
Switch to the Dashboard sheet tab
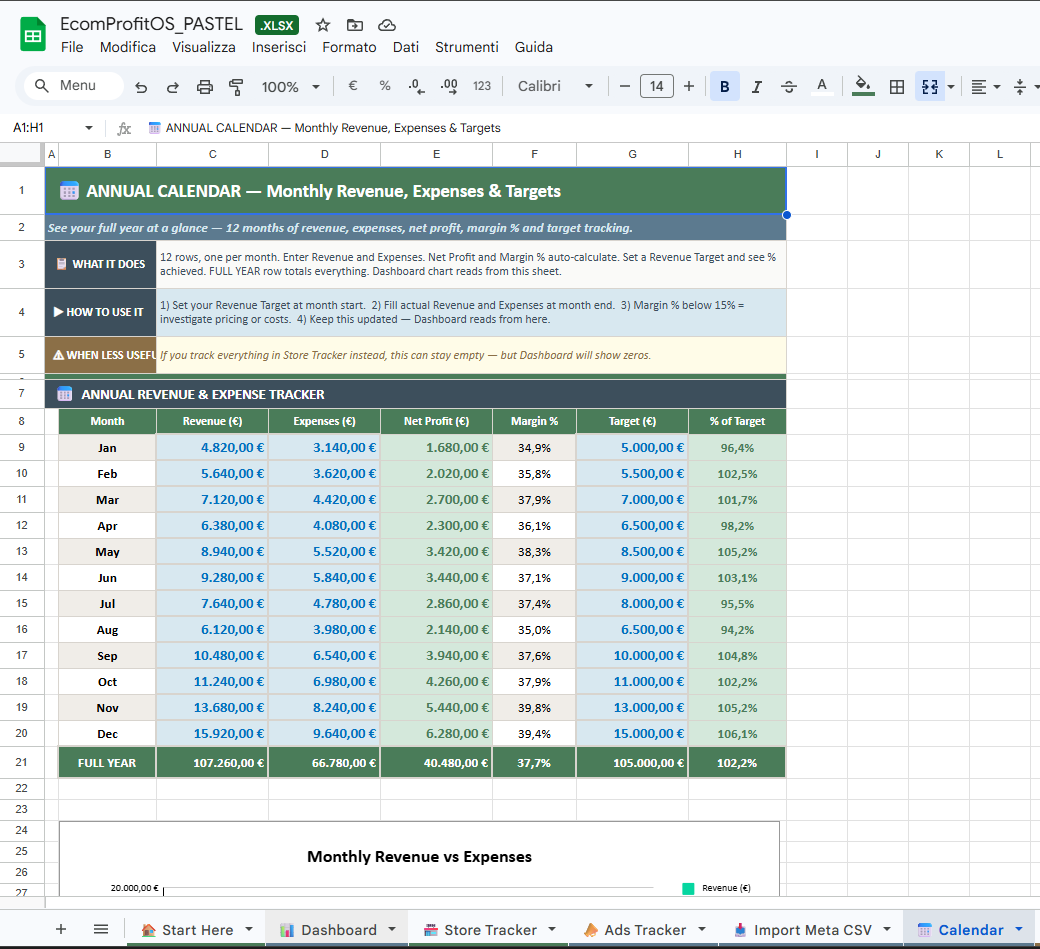tap(338, 930)
